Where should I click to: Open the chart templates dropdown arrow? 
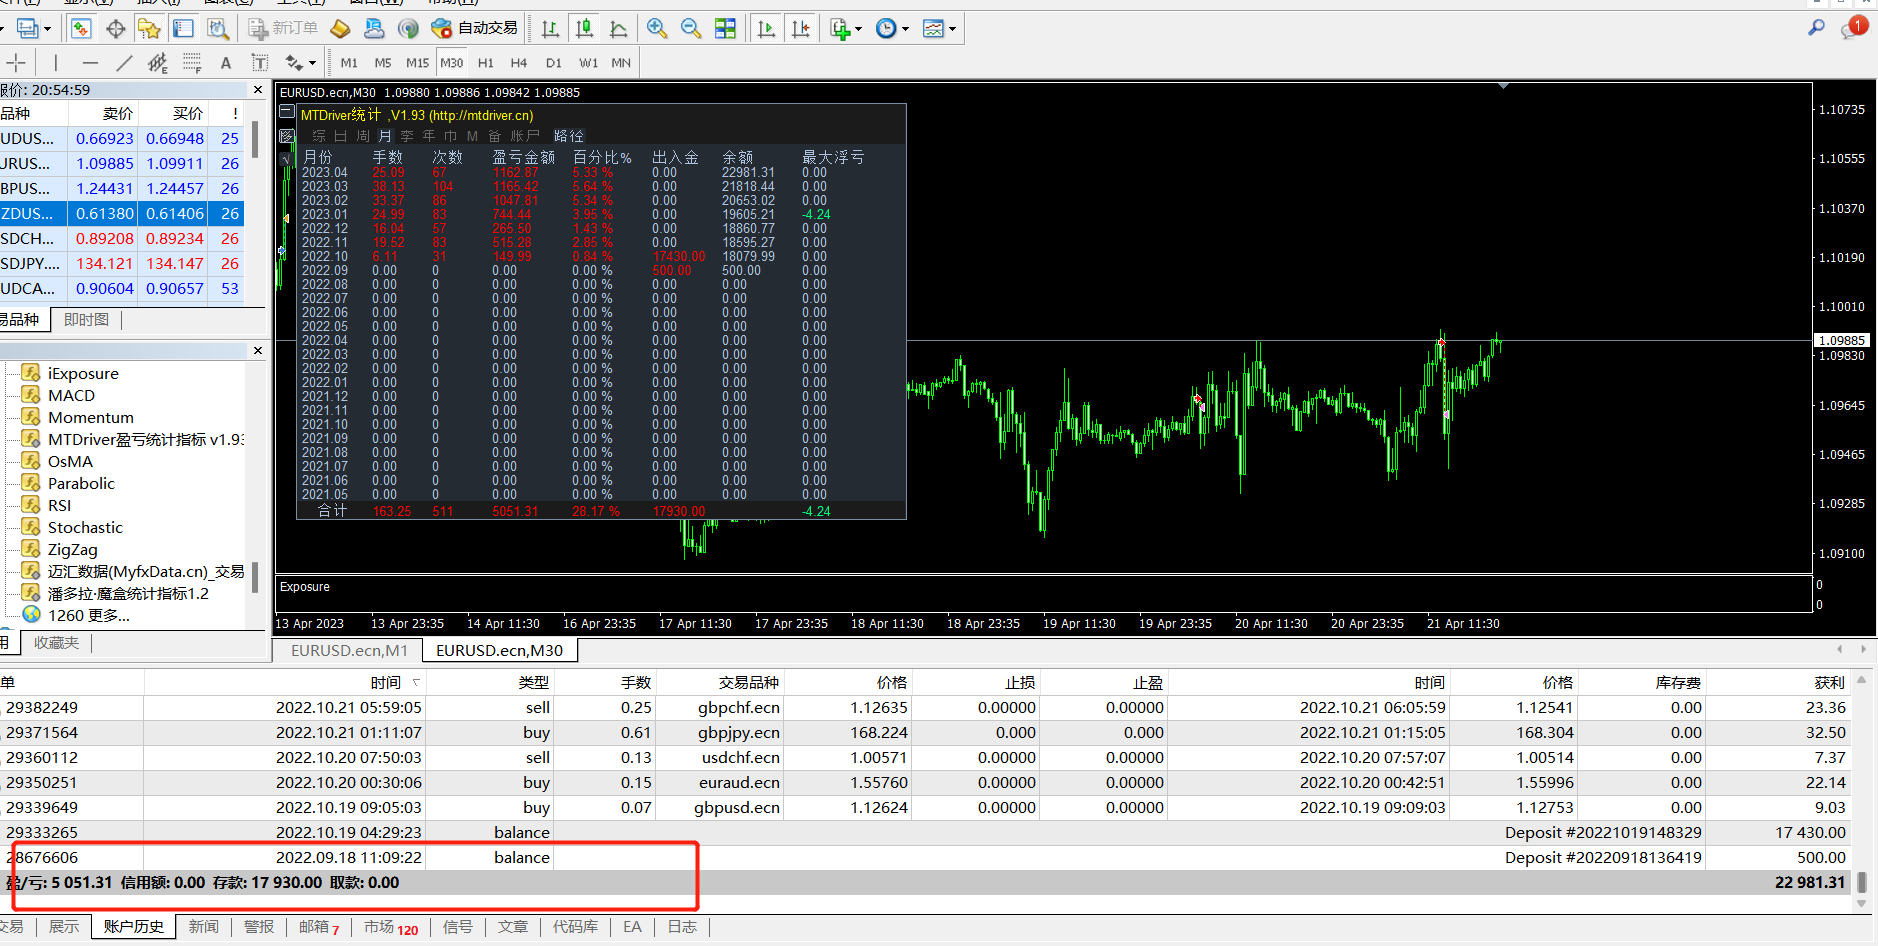coord(952,29)
